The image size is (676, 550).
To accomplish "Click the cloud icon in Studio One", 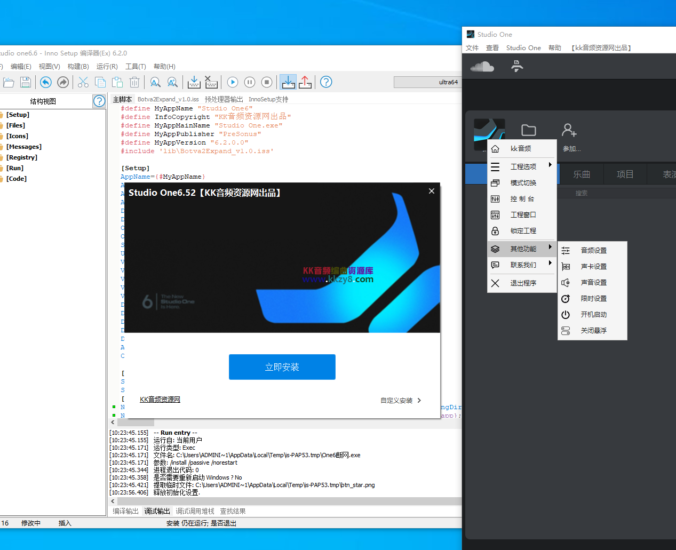I will (482, 66).
